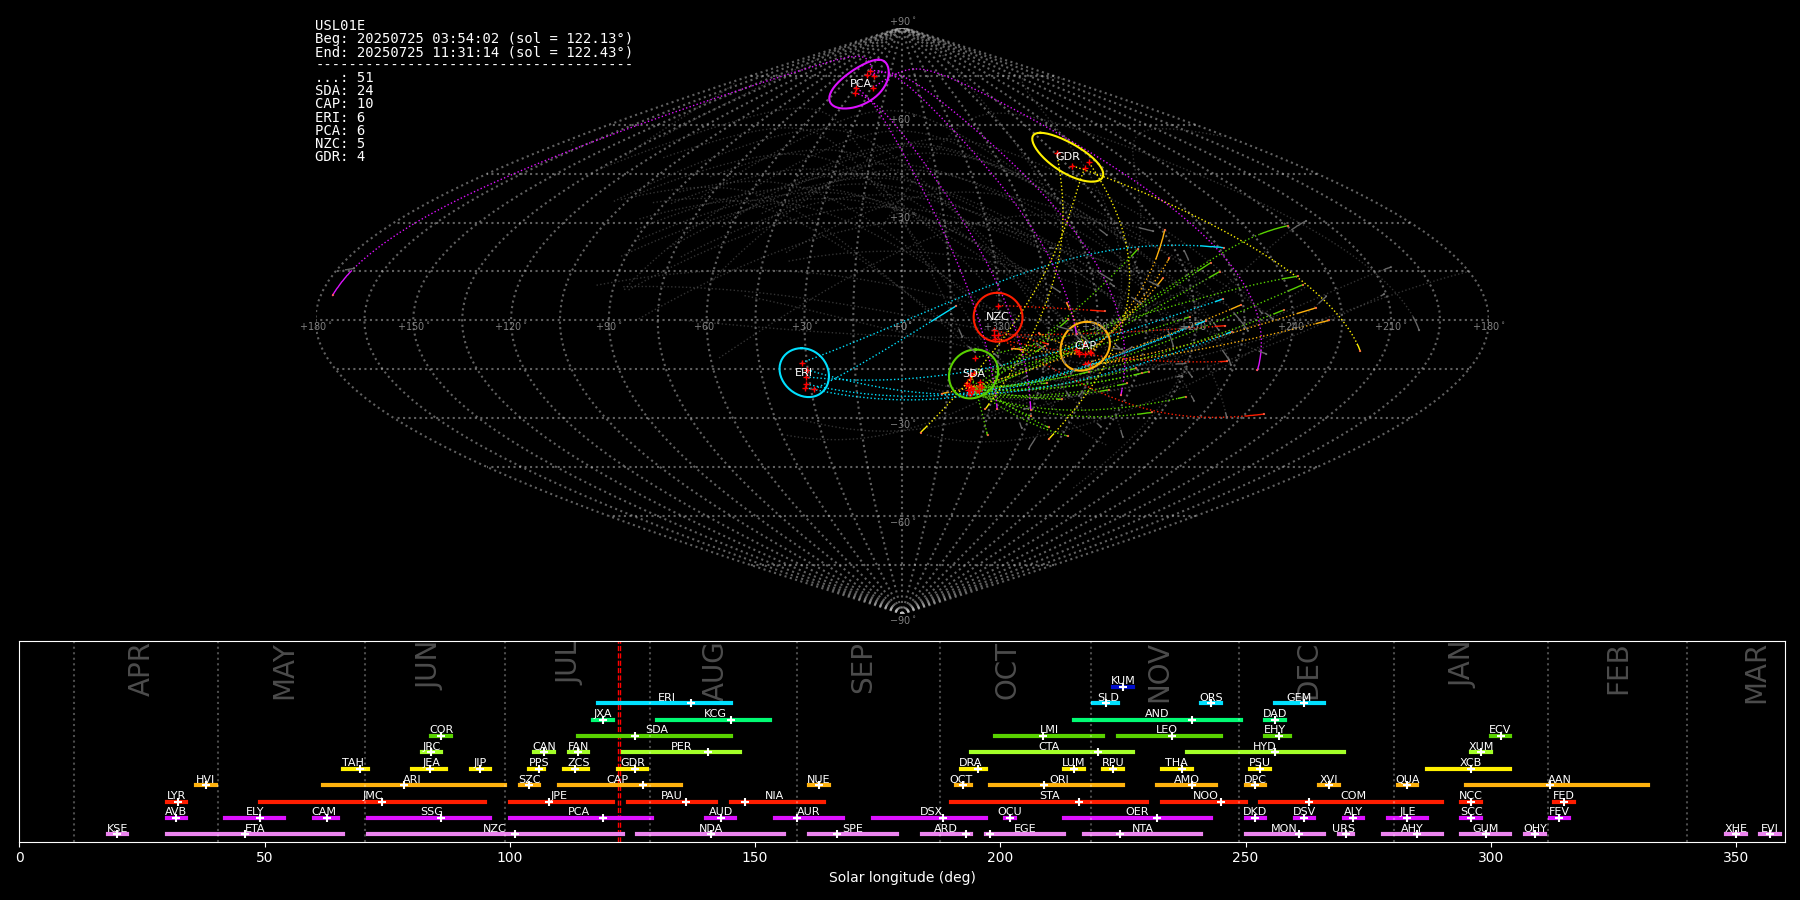Click the +90 north pole label on map
Viewport: 1800px width, 900px height.
click(901, 22)
